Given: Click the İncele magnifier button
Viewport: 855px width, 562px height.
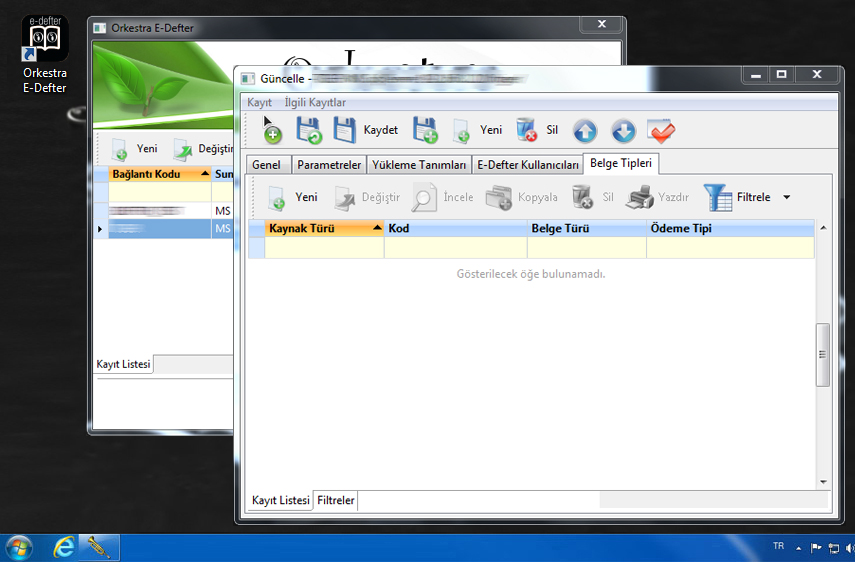Looking at the screenshot, I should coord(442,197).
